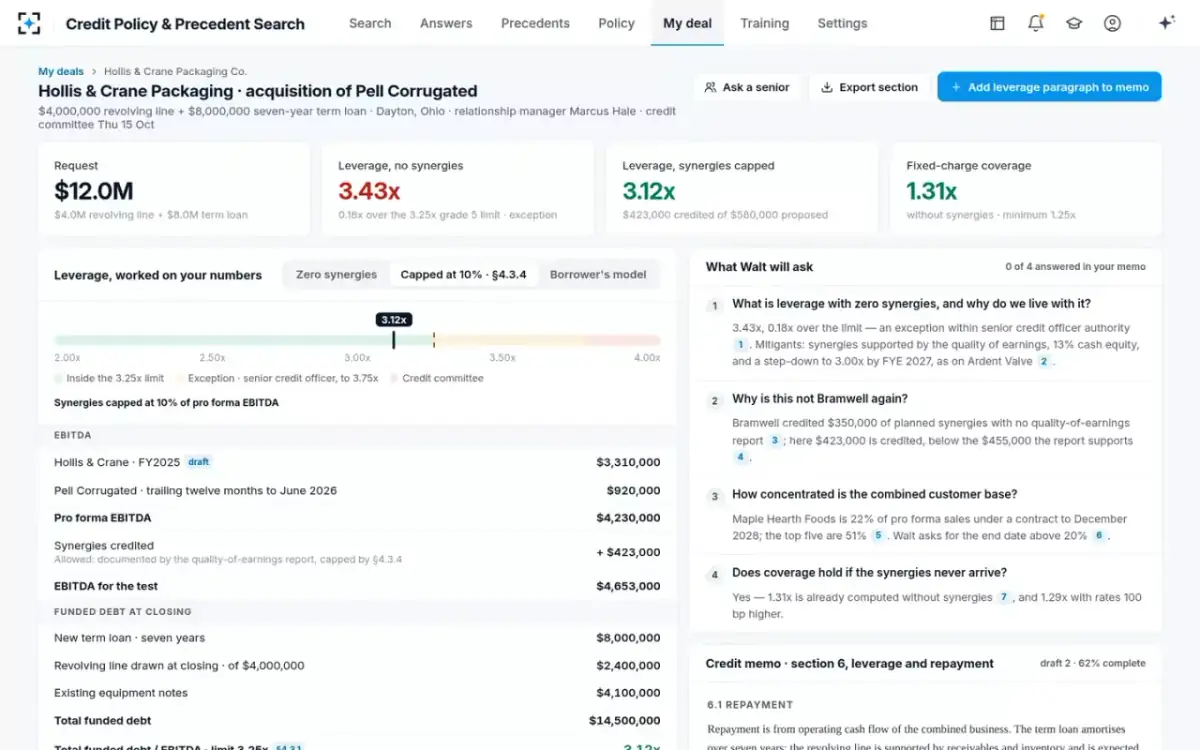Open the user profile icon

[1112, 23]
